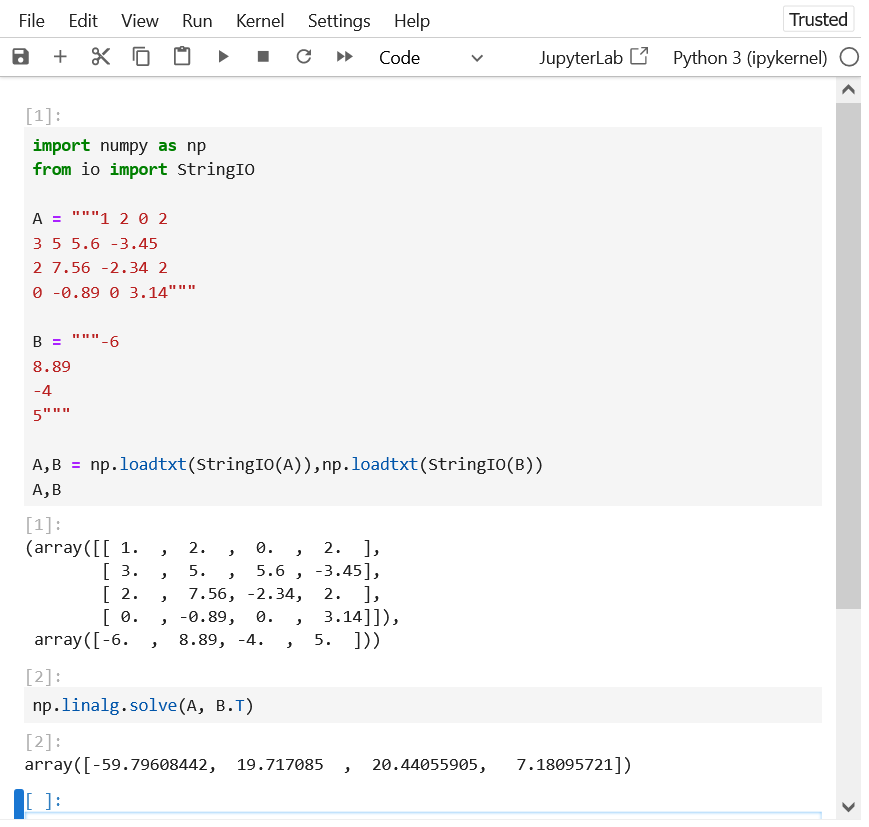The width and height of the screenshot is (869, 827).
Task: Click the vertical scrollbar thumb
Action: [848, 356]
